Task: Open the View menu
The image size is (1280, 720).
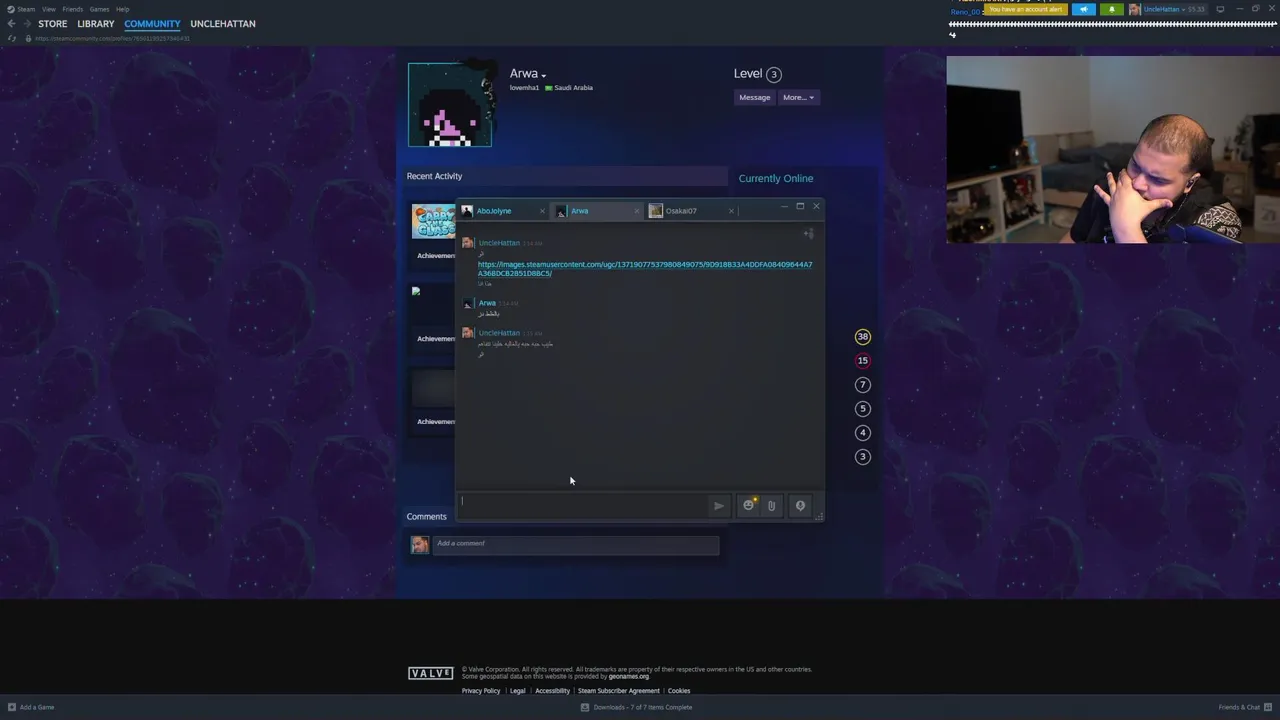Action: click(x=49, y=9)
